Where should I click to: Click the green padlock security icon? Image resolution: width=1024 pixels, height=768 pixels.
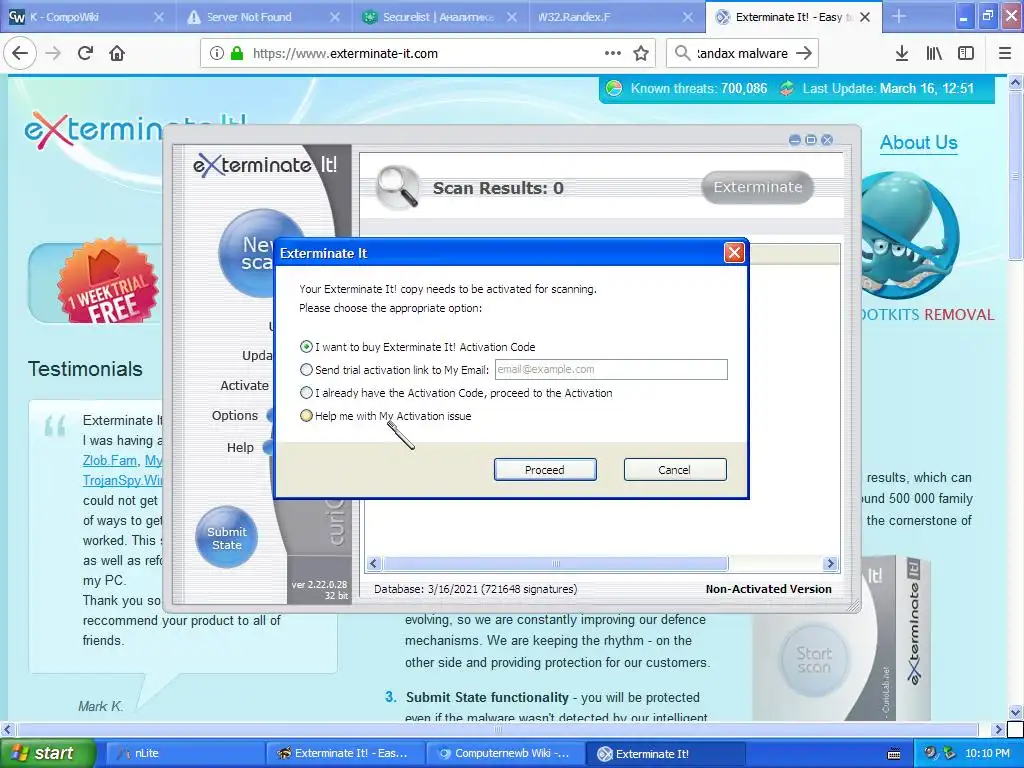pos(237,53)
